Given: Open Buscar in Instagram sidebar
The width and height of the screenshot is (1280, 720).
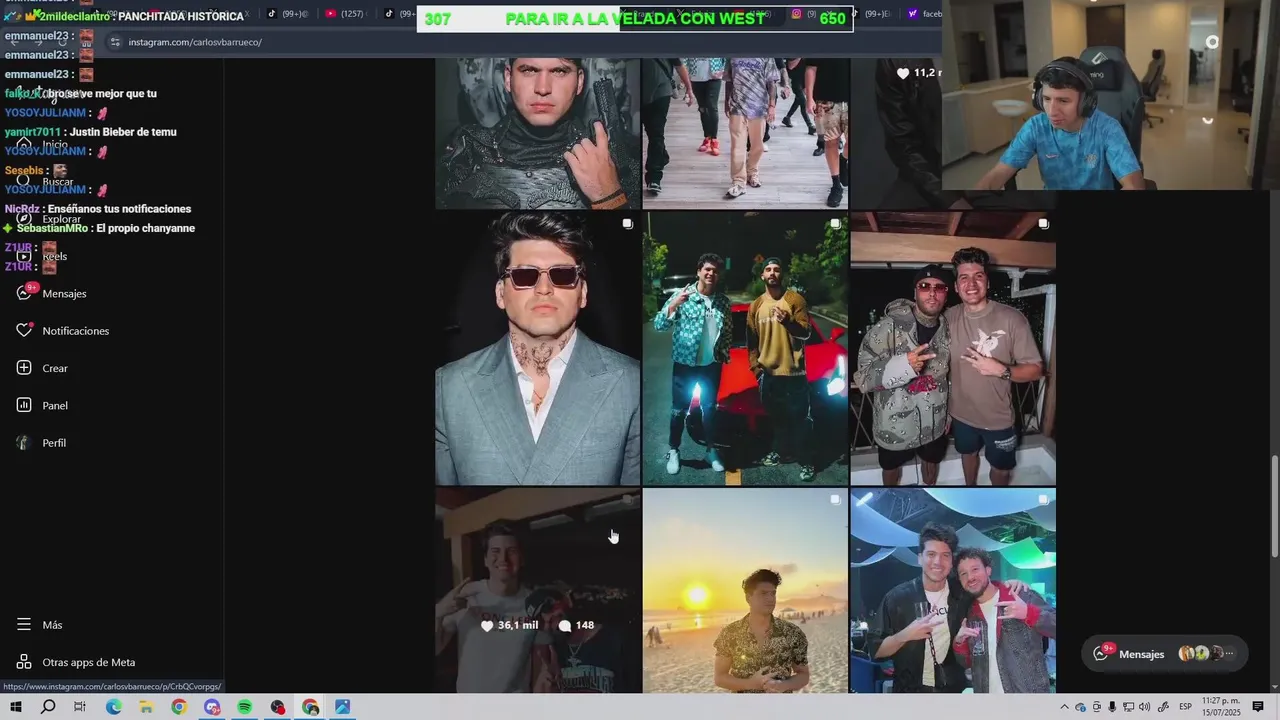Looking at the screenshot, I should coord(45,181).
